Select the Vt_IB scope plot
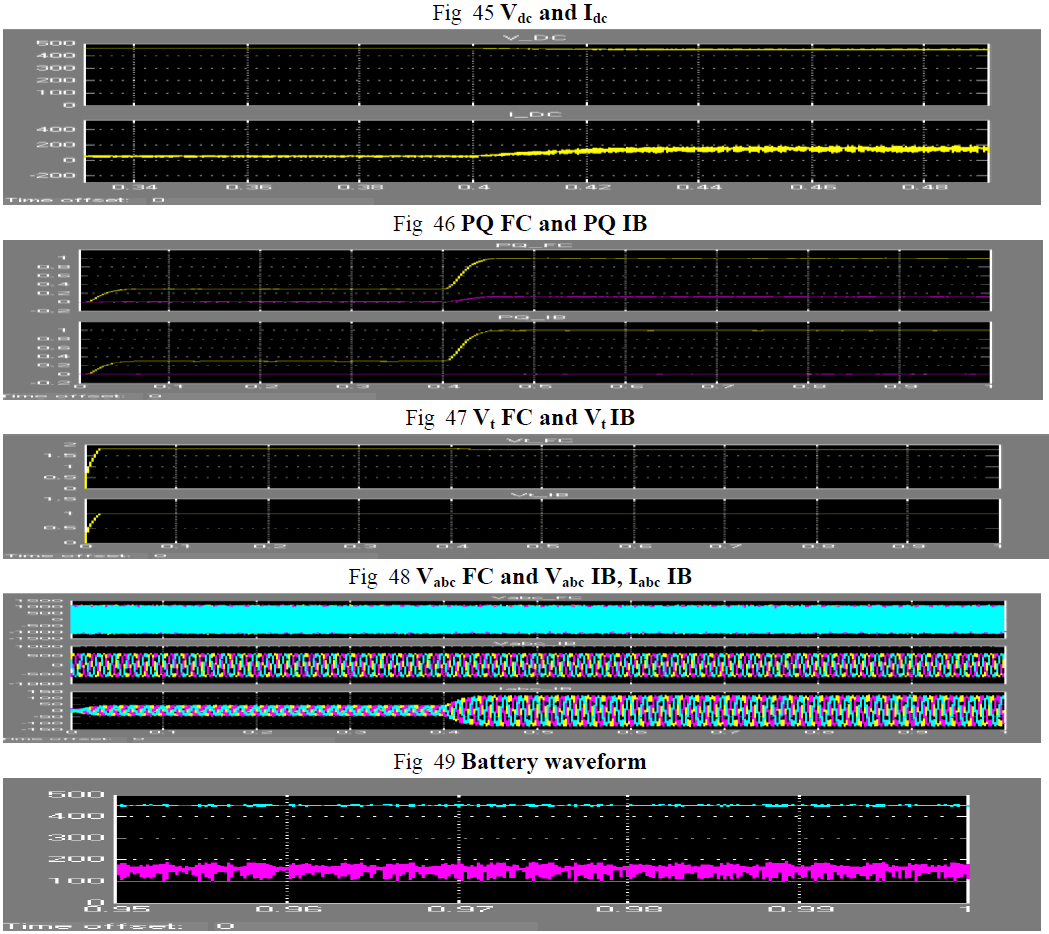The width and height of the screenshot is (1049, 934). point(540,522)
